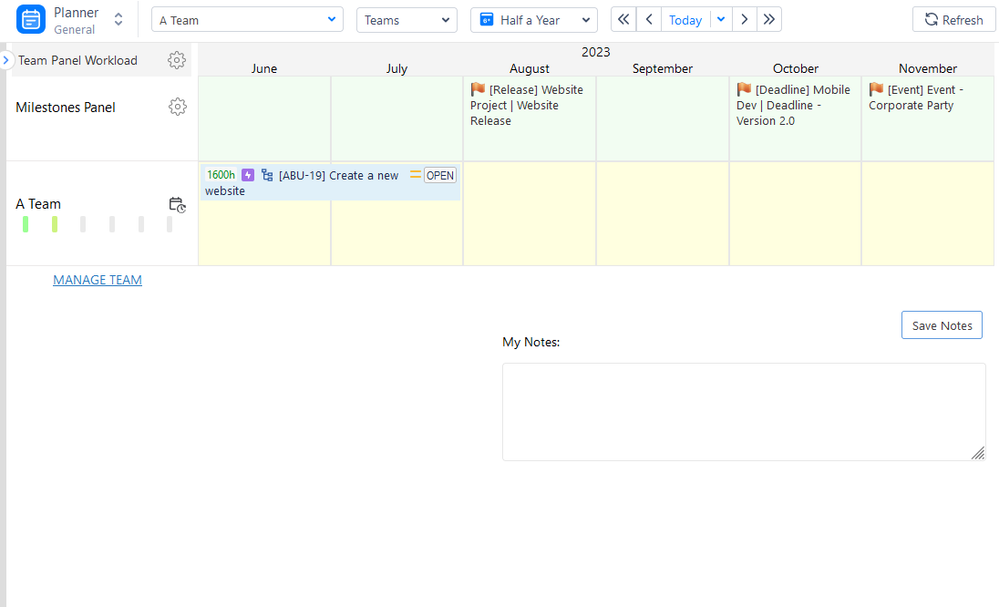Expand the left sidebar chevron
Viewport: 999px width, 607px height.
[6, 61]
